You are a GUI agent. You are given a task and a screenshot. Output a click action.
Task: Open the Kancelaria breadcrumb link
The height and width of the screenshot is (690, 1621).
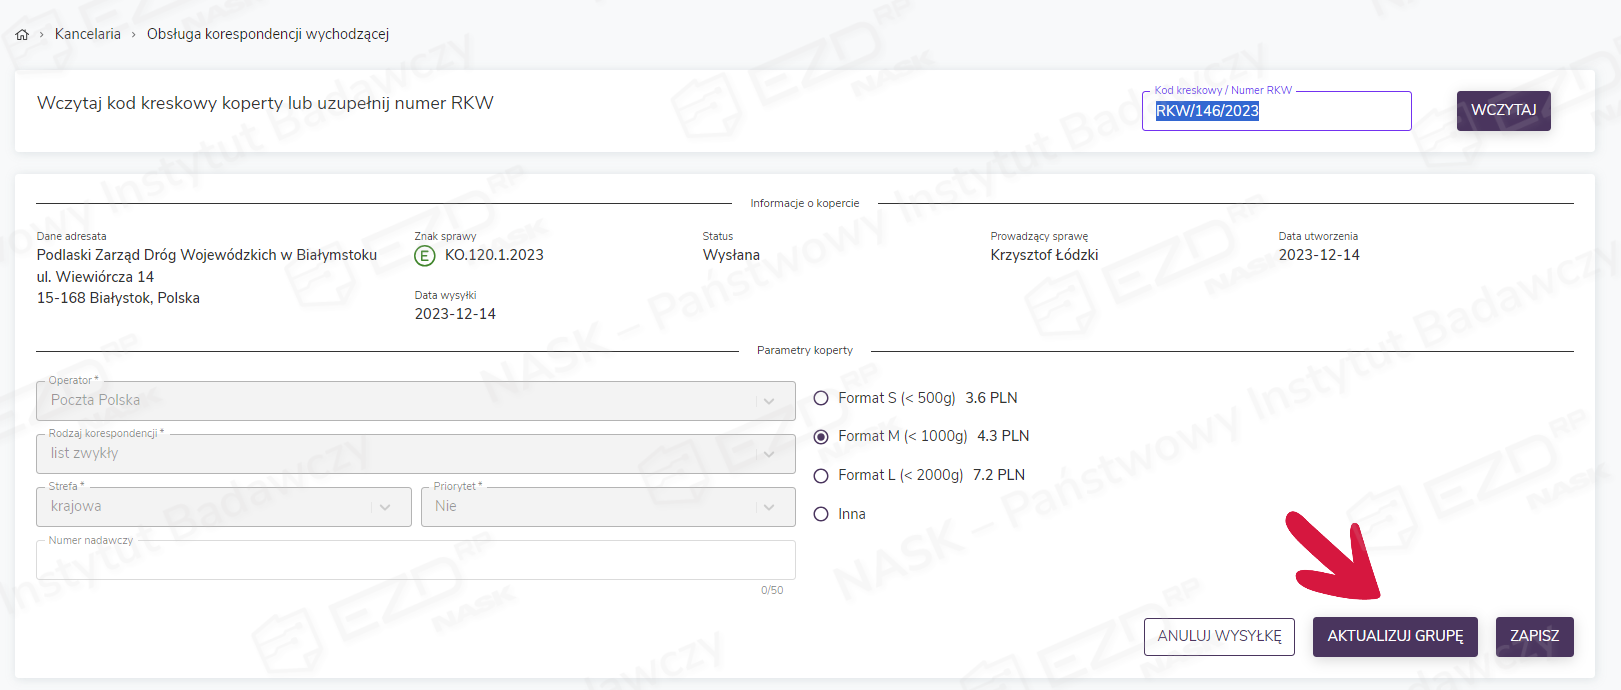click(x=88, y=34)
